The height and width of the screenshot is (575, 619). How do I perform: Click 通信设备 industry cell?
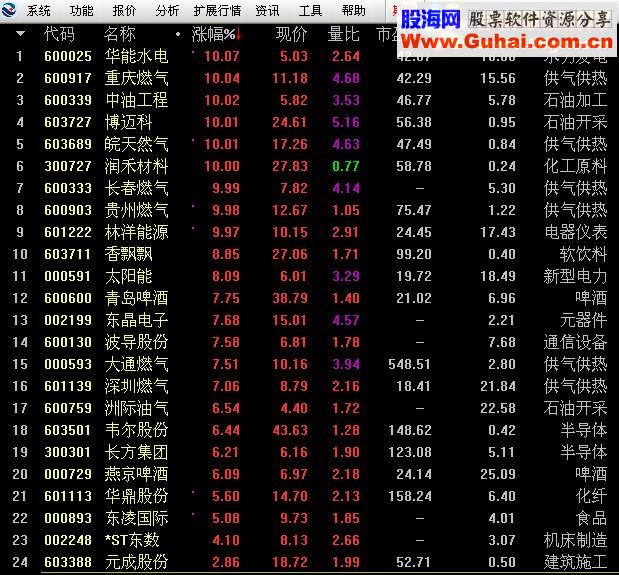pyautogui.click(x=575, y=342)
